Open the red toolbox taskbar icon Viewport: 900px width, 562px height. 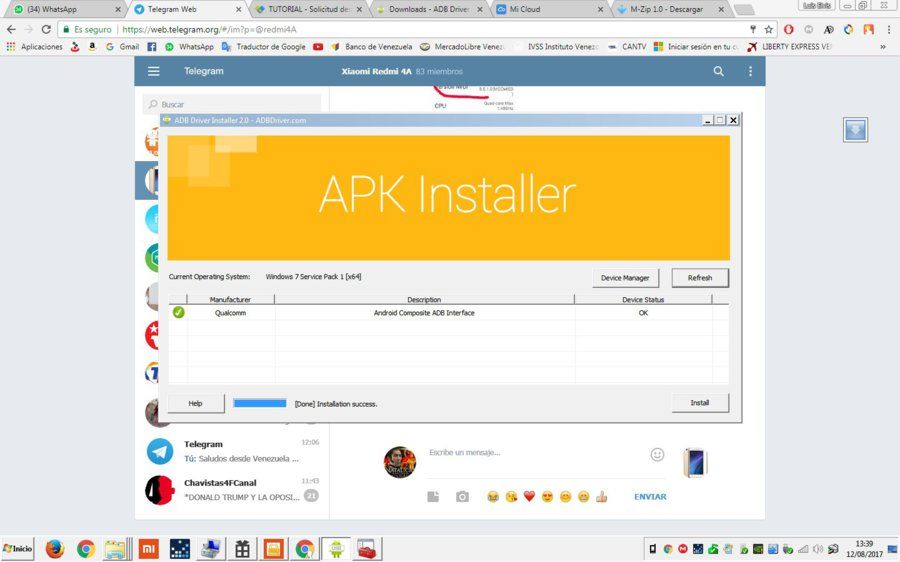click(x=366, y=549)
